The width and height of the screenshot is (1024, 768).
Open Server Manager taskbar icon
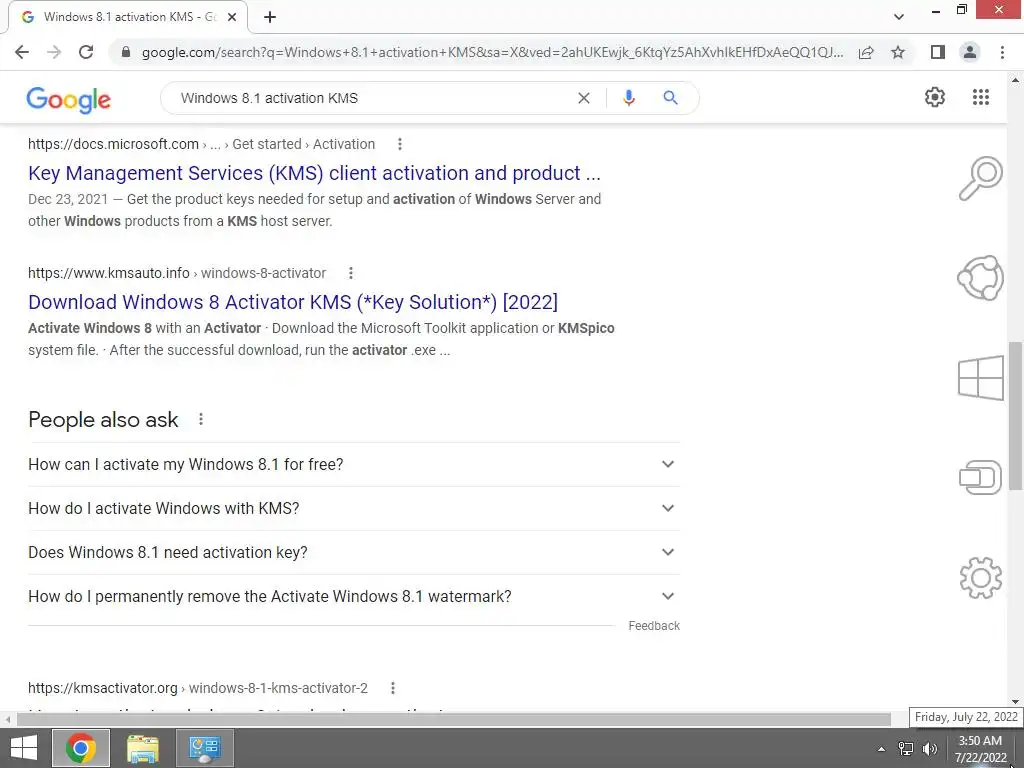(x=205, y=748)
